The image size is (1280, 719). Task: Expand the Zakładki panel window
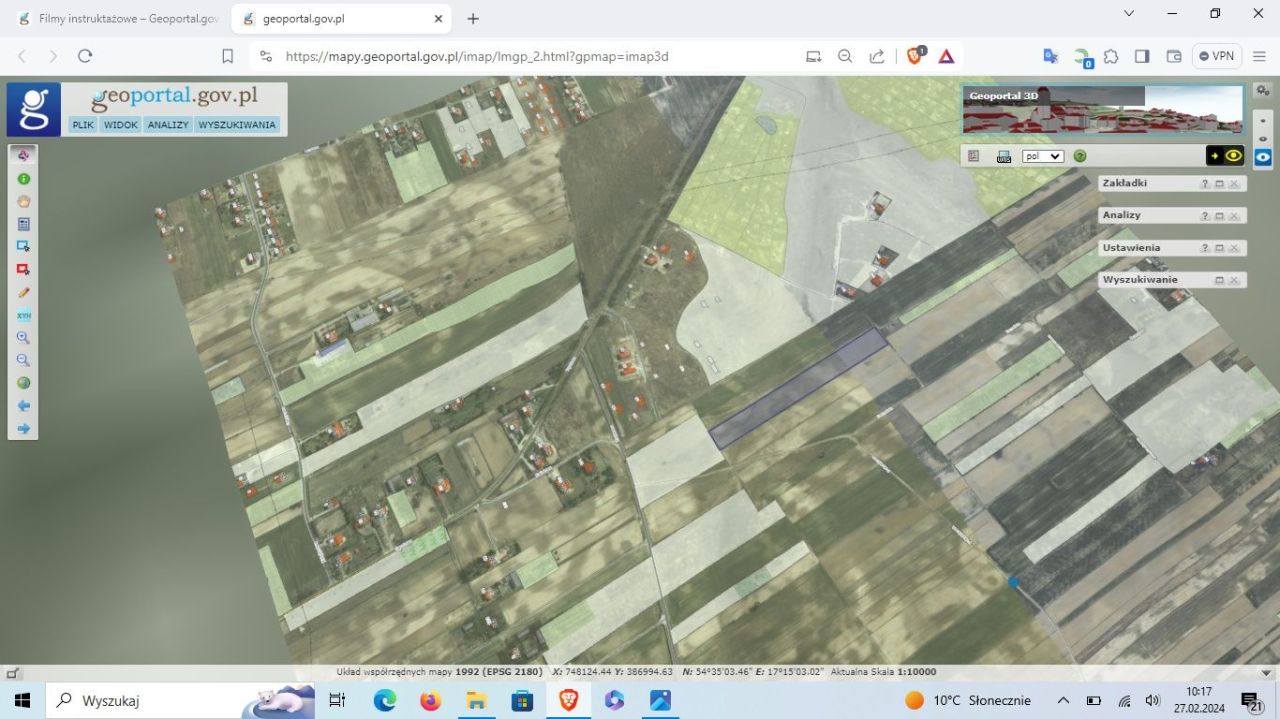coord(1219,184)
